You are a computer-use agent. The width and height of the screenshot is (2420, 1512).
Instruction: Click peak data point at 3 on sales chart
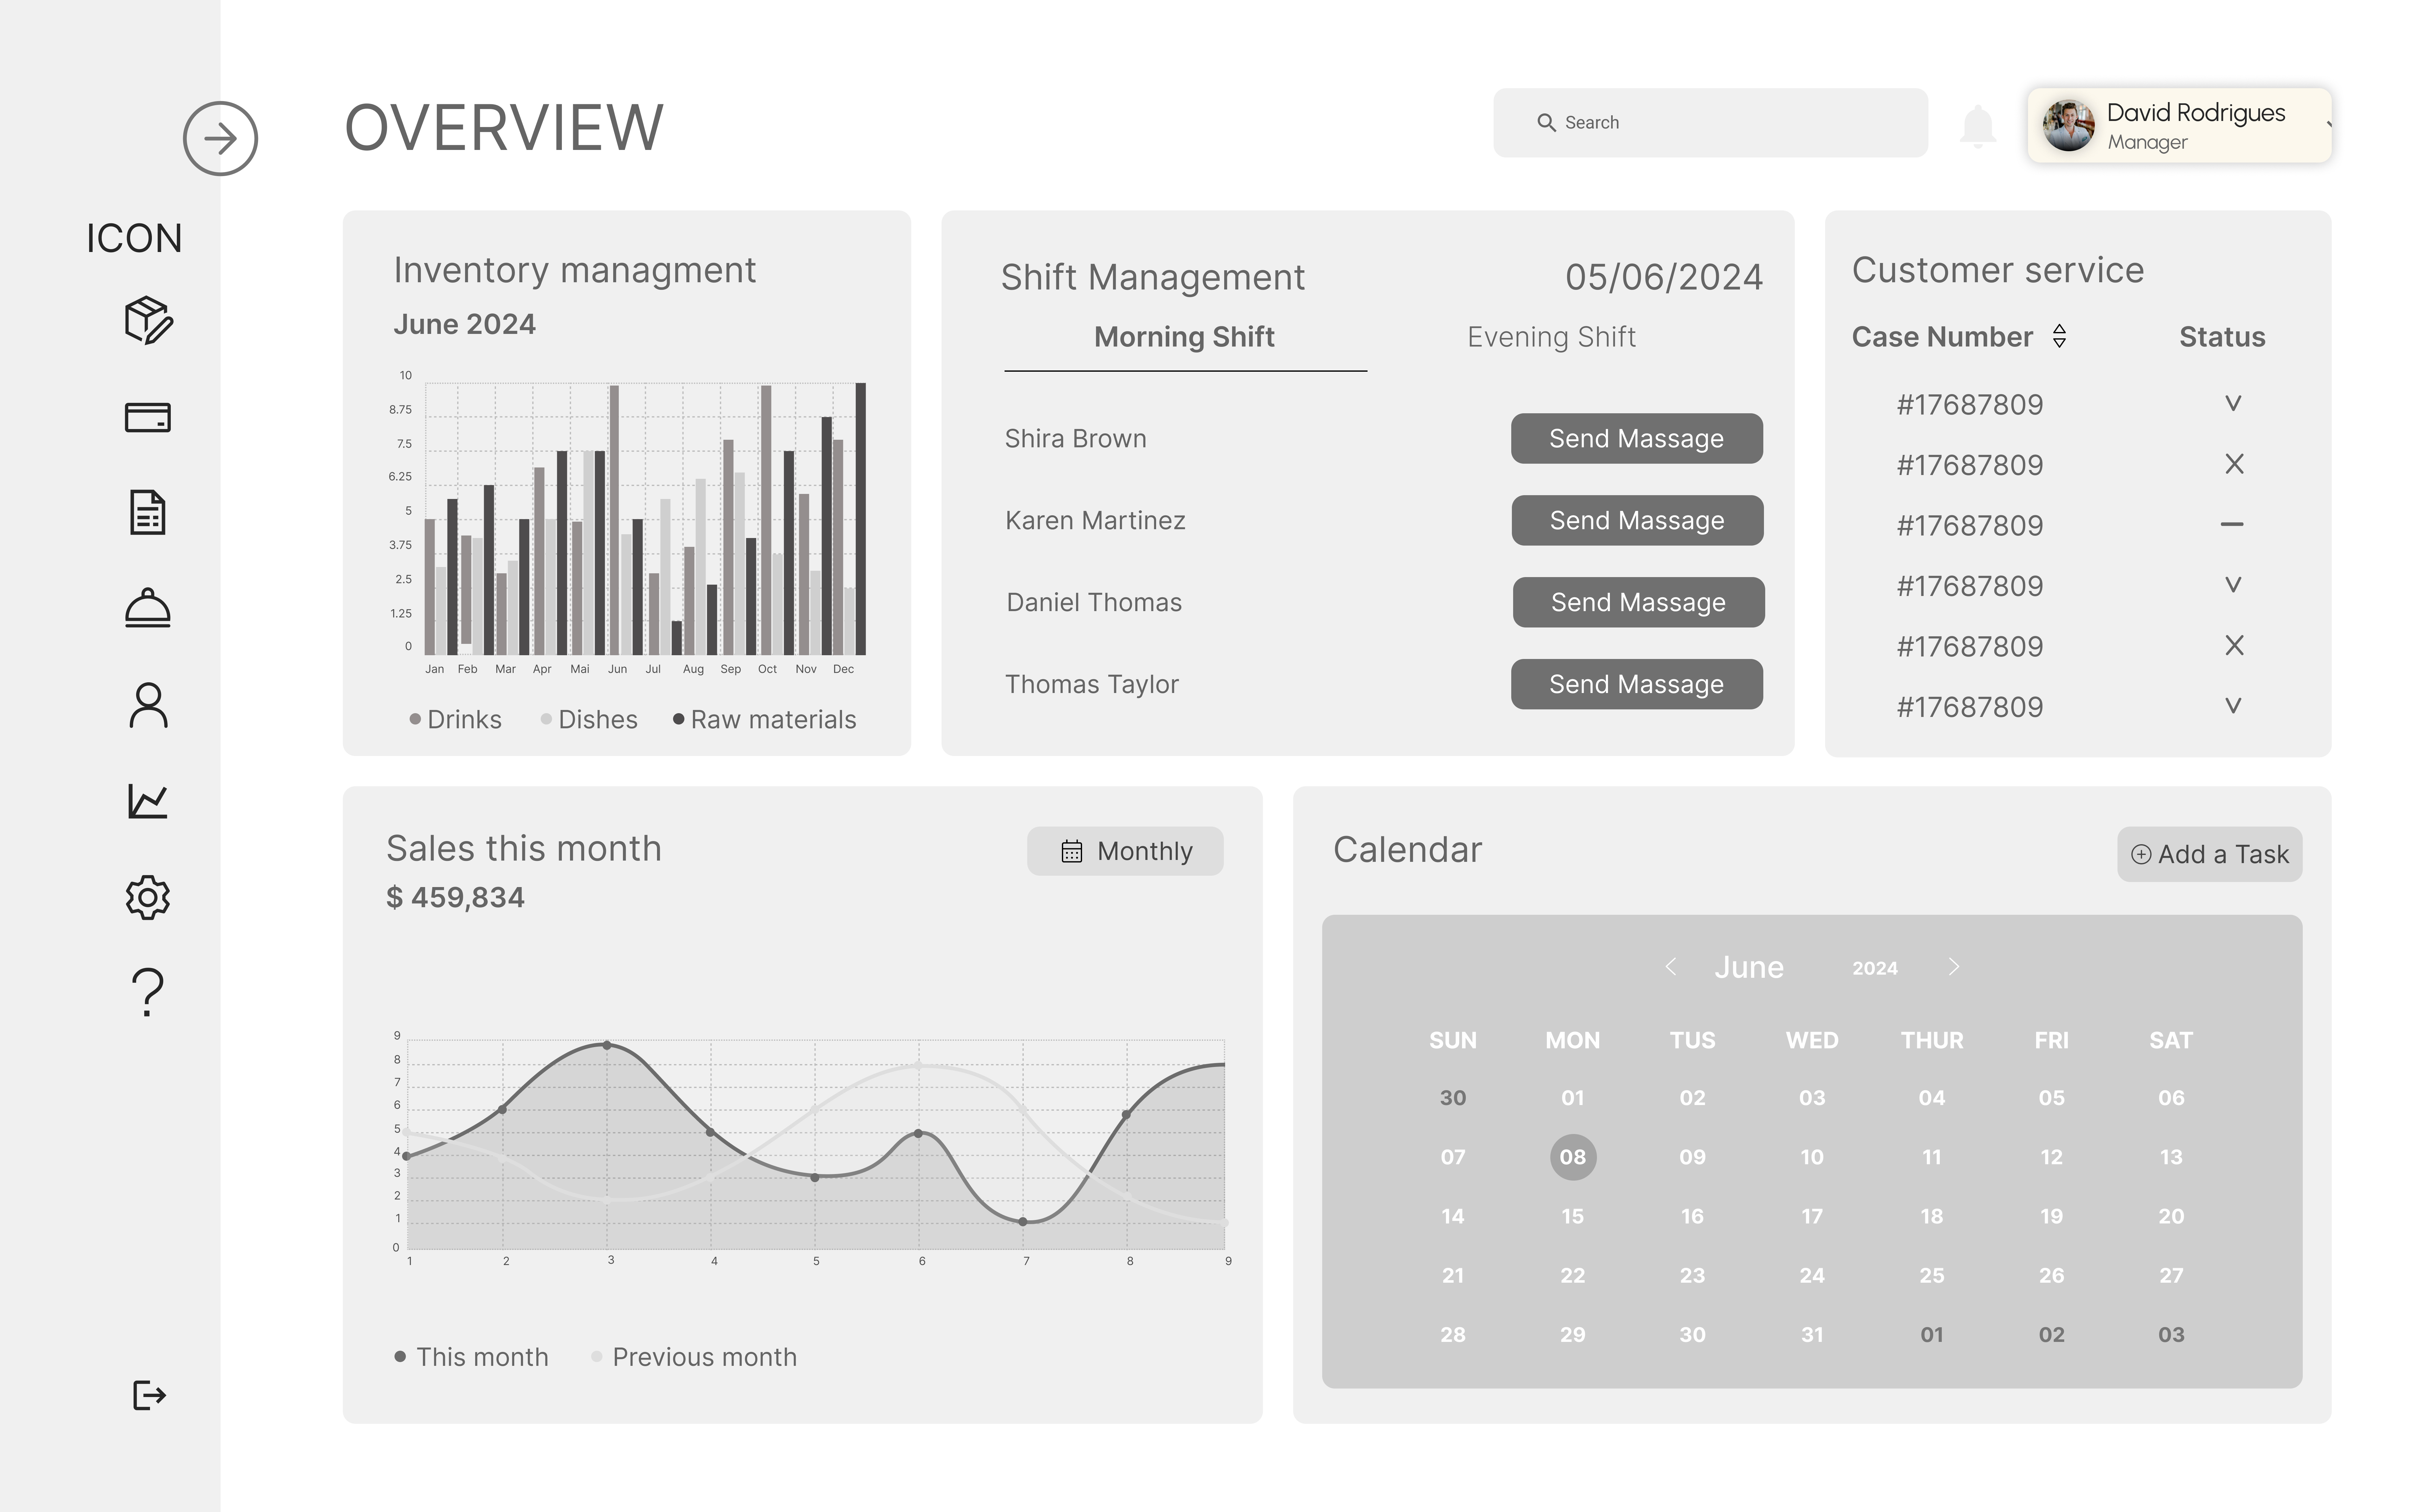pyautogui.click(x=607, y=1045)
